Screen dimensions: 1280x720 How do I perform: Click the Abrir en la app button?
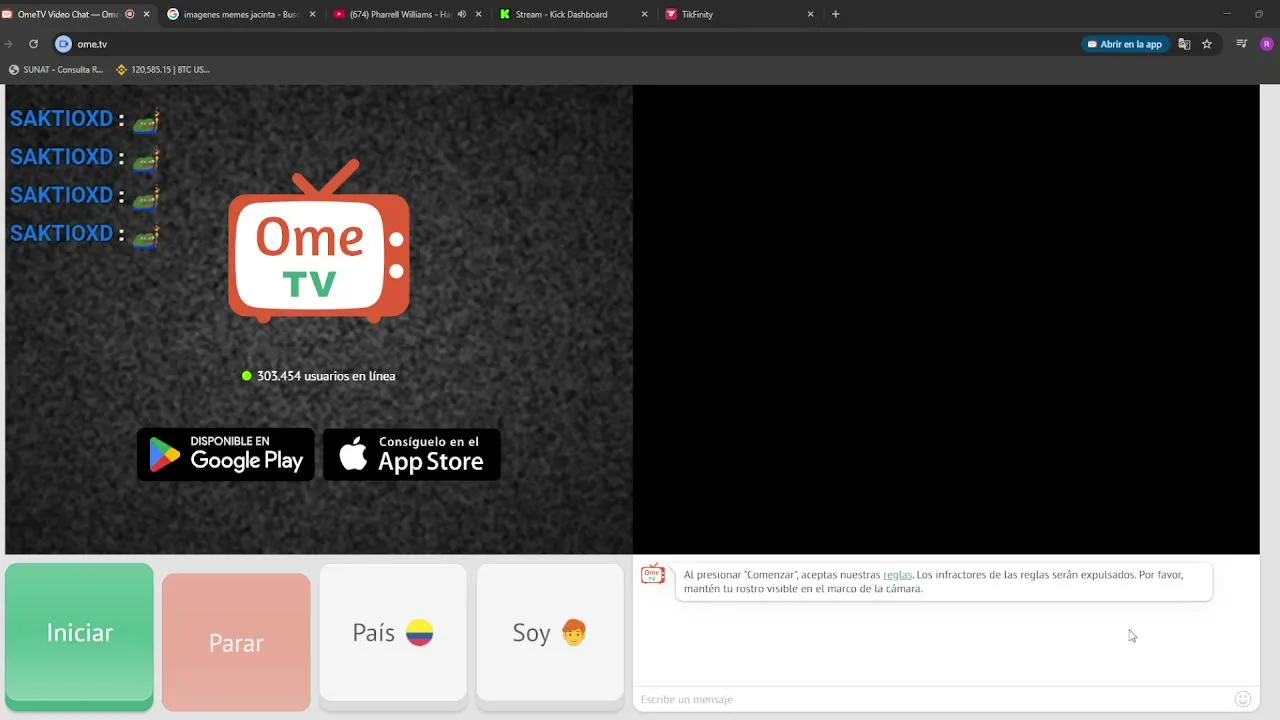1125,44
